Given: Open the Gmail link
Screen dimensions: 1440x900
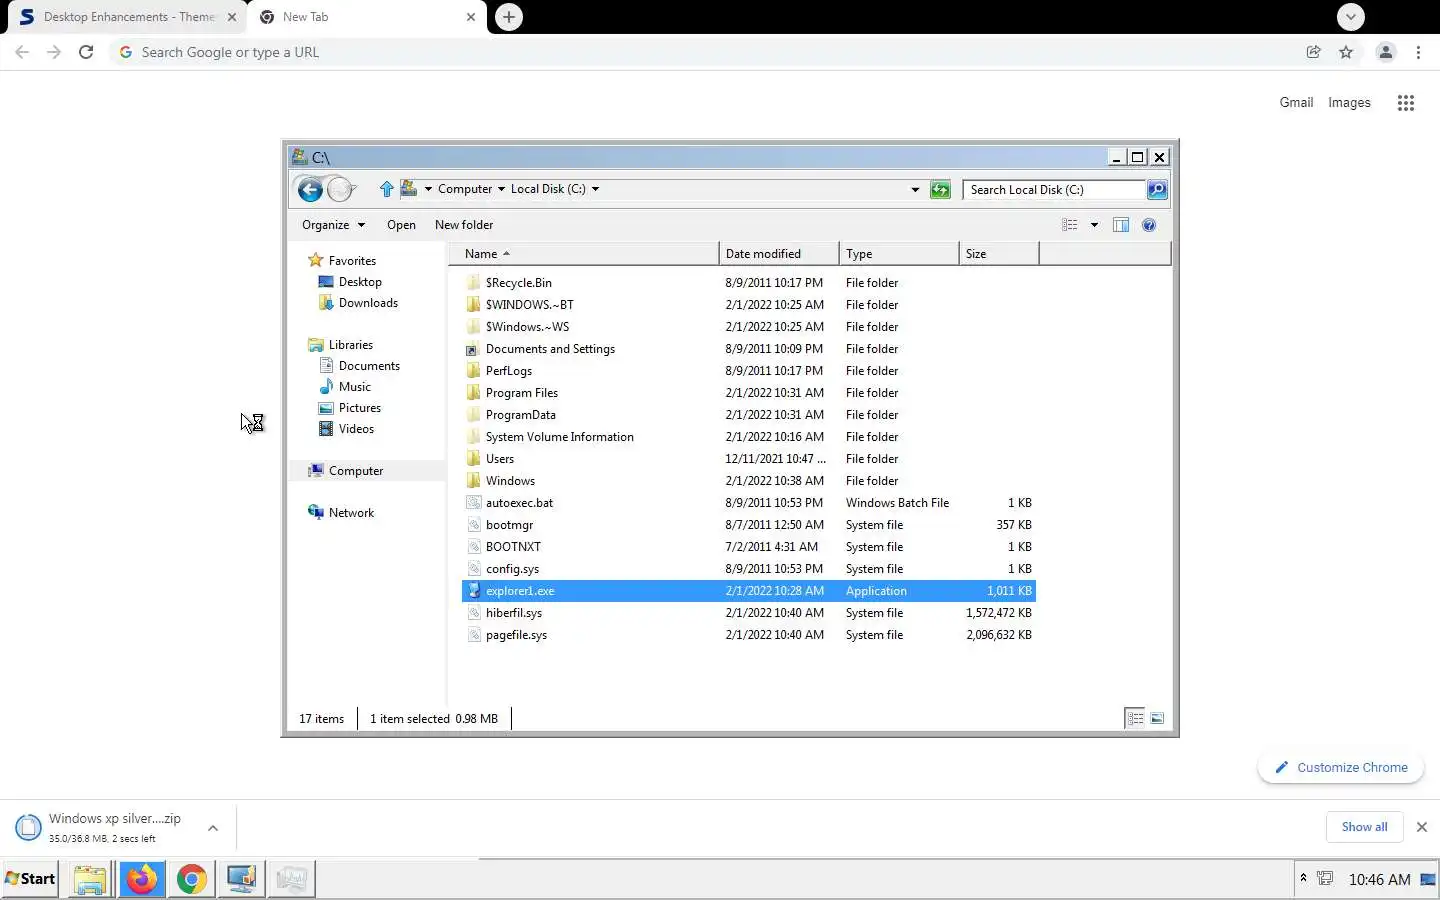Looking at the screenshot, I should tap(1296, 103).
